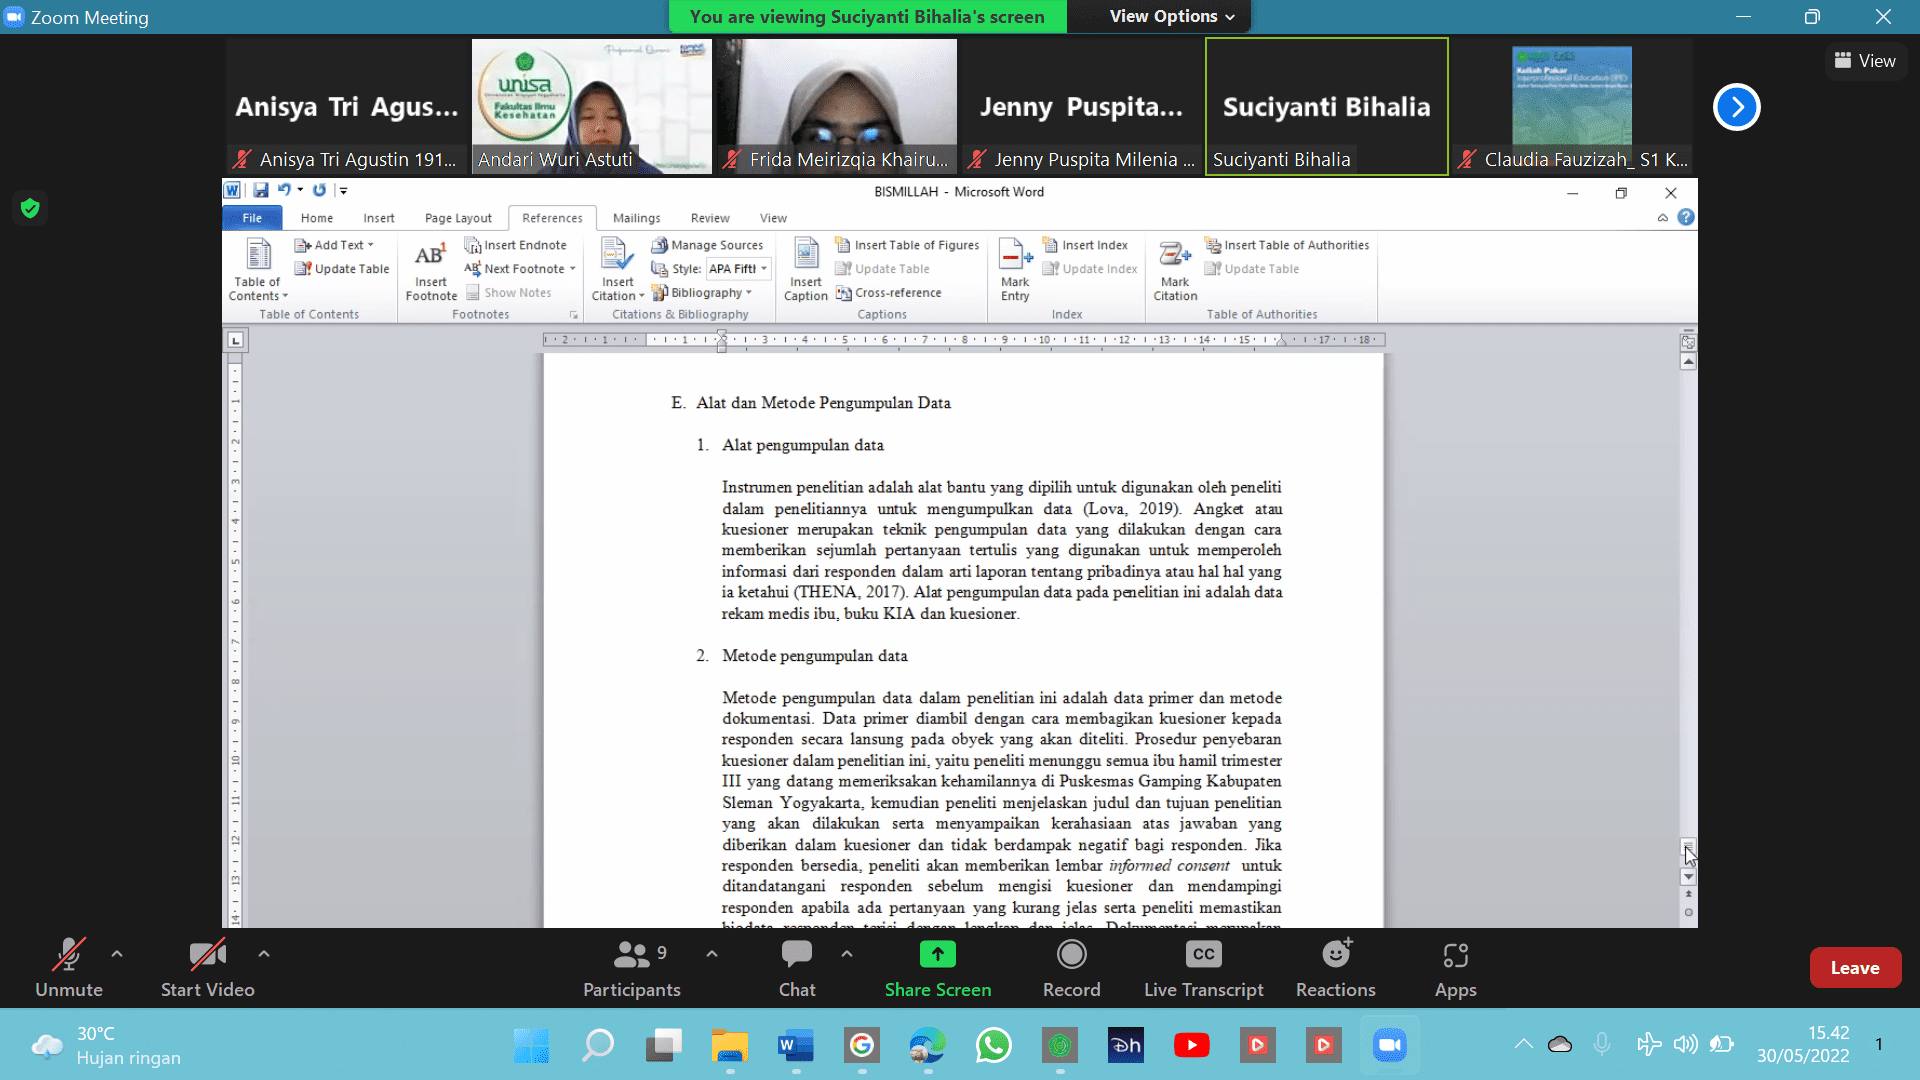This screenshot has height=1080, width=1920.
Task: Open Windows Start menu
Action: click(x=531, y=1046)
